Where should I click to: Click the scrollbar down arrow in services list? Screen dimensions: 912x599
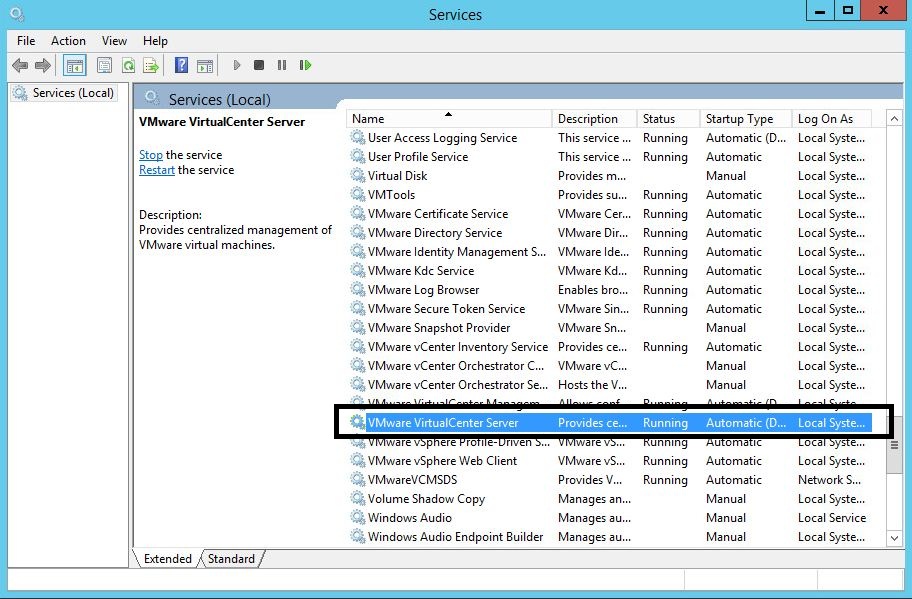click(894, 538)
